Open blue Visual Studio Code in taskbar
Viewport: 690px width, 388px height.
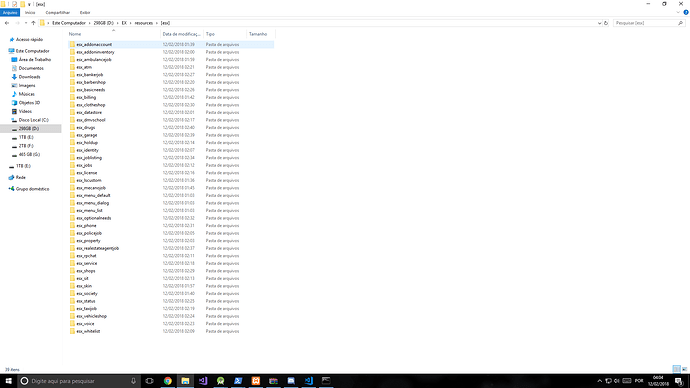tap(308, 381)
